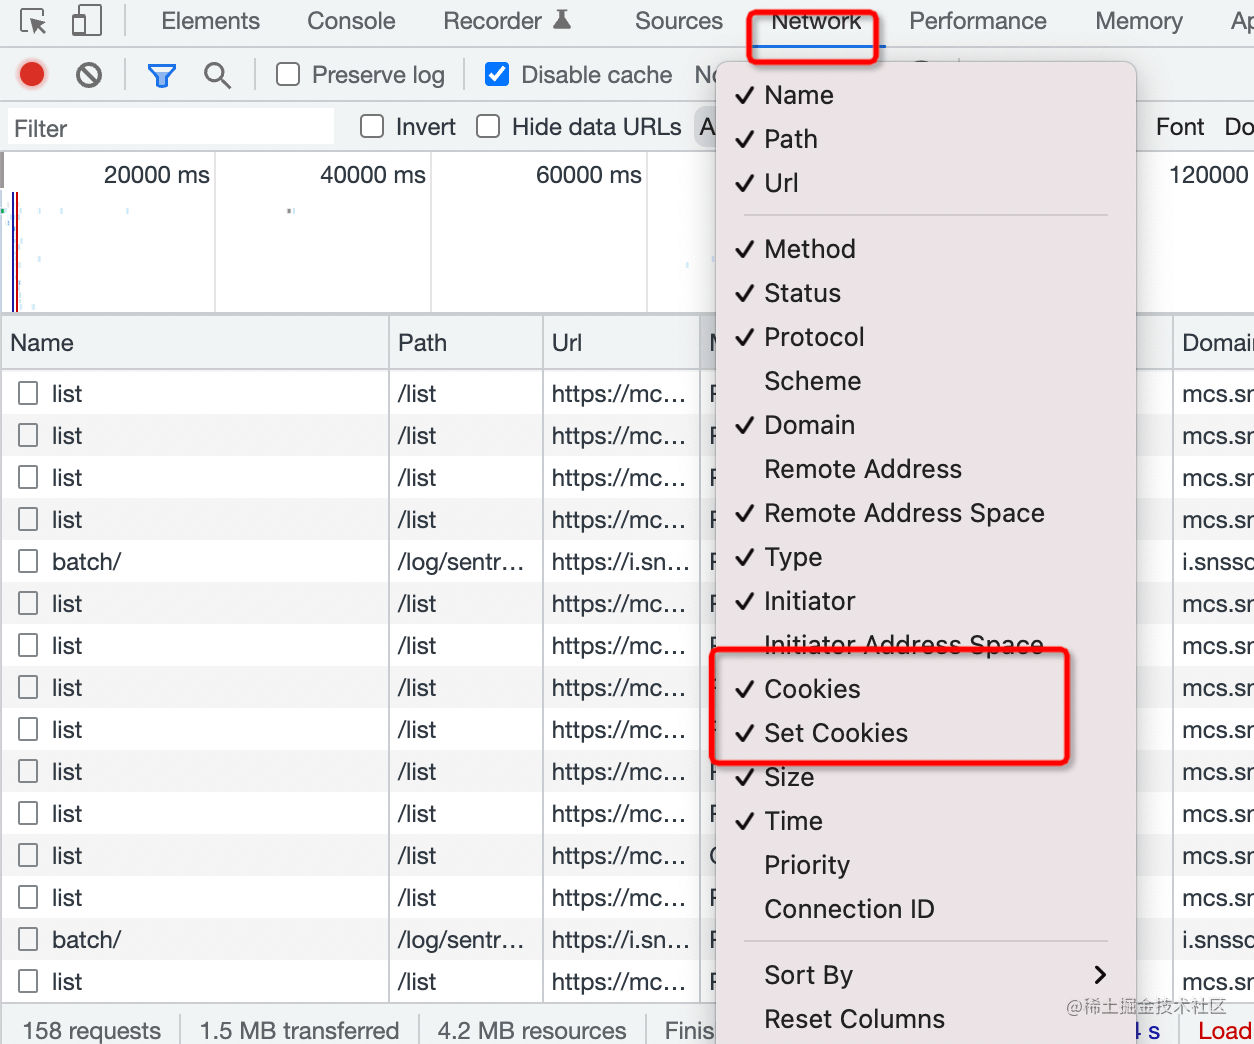The height and width of the screenshot is (1044, 1254).
Task: Click the red record network log button
Action: point(32,74)
